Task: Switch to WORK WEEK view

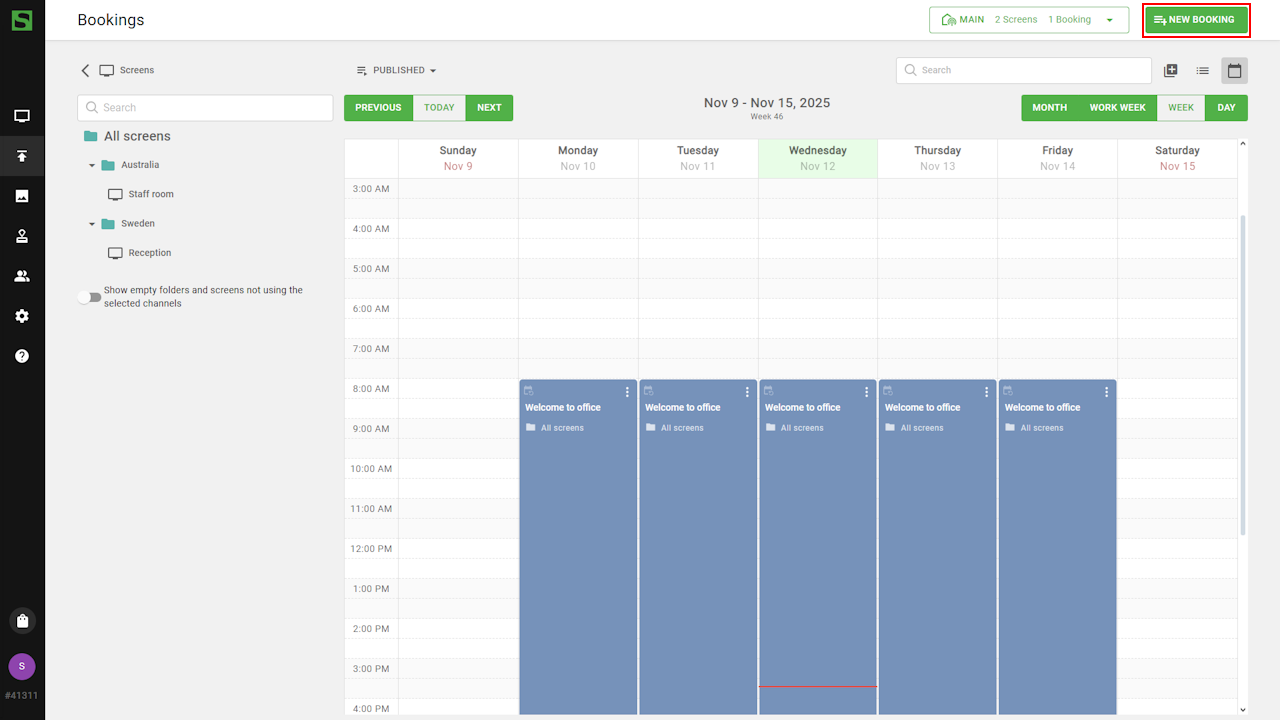Action: [1117, 108]
